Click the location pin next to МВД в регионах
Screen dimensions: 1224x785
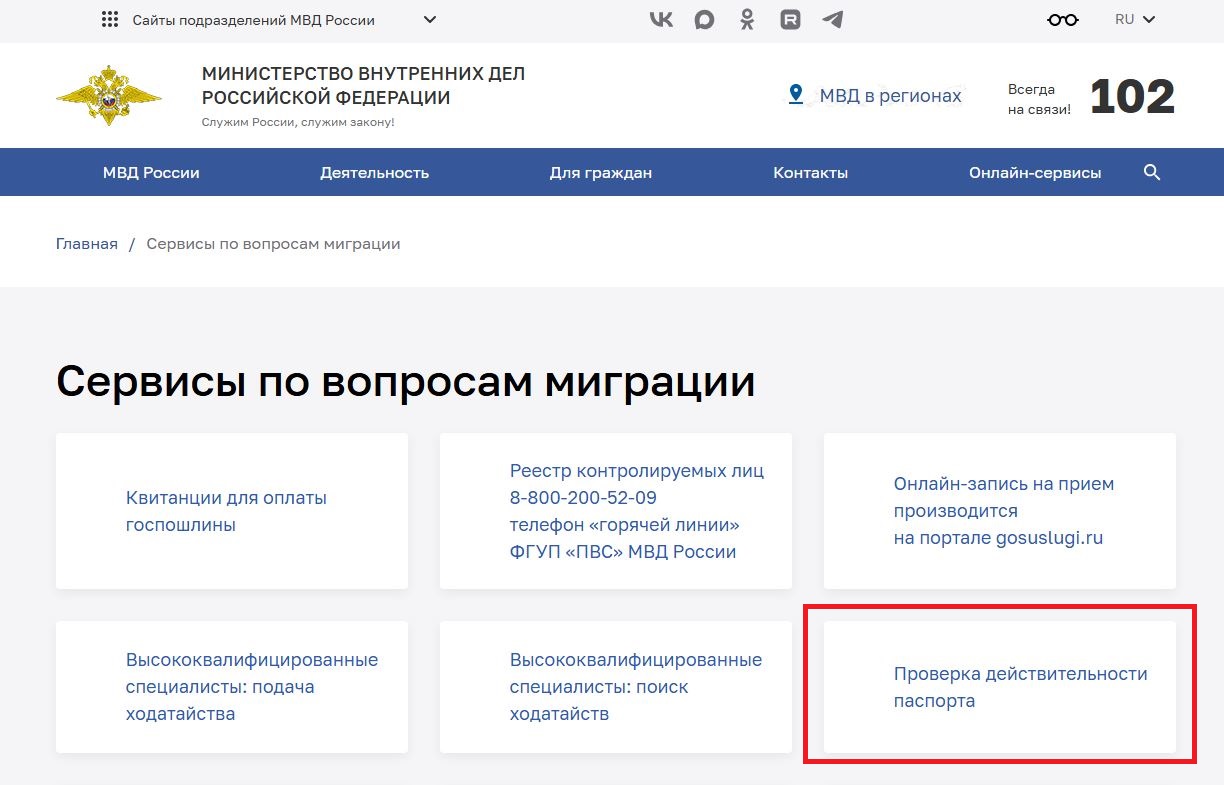pyautogui.click(x=795, y=95)
